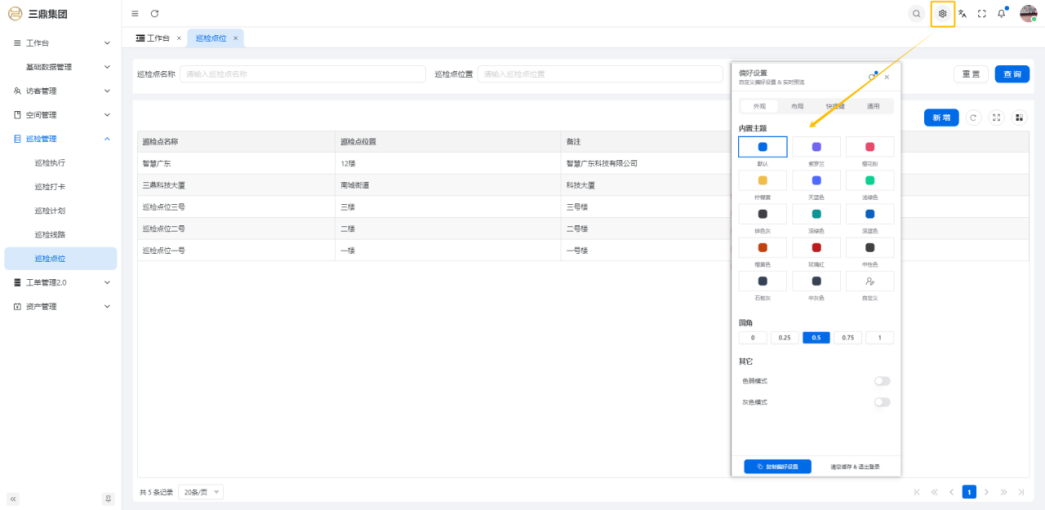This screenshot has width=1045, height=510.
Task: Enter fullscreen using the top bar icon
Action: [982, 14]
